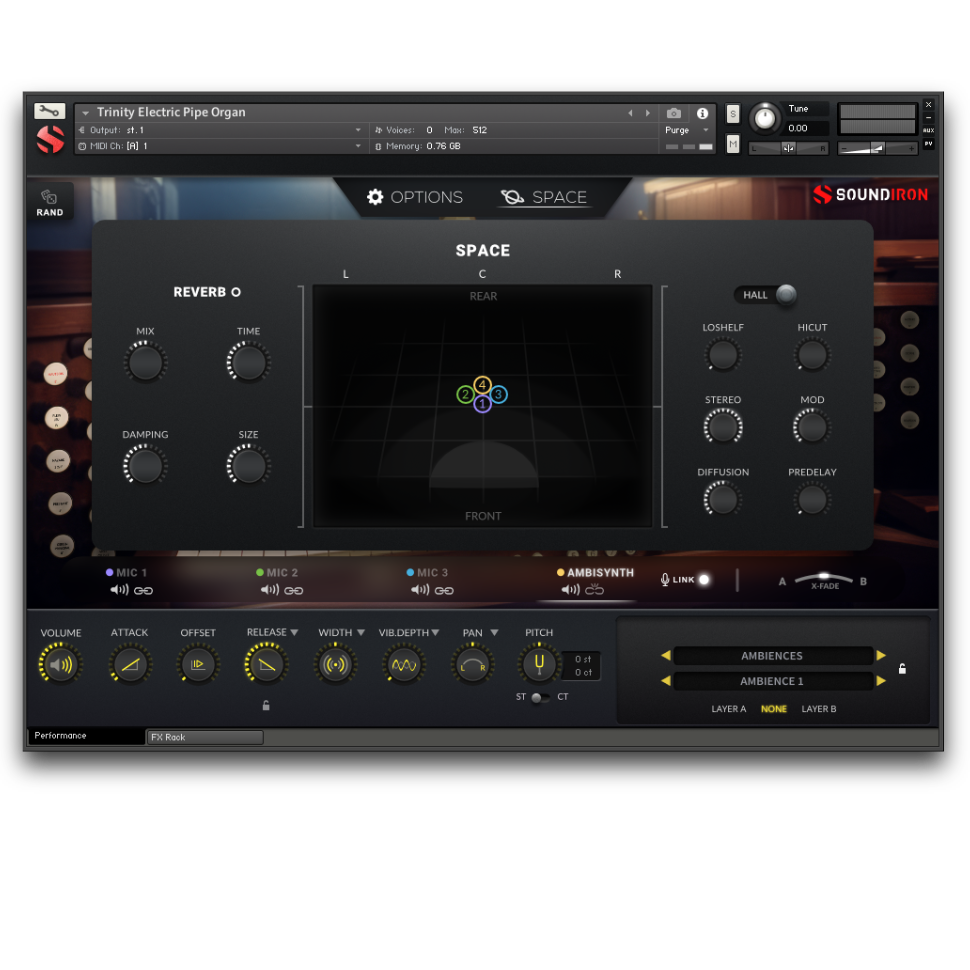
Task: Select mic puck 2 in the space grid
Action: click(465, 394)
